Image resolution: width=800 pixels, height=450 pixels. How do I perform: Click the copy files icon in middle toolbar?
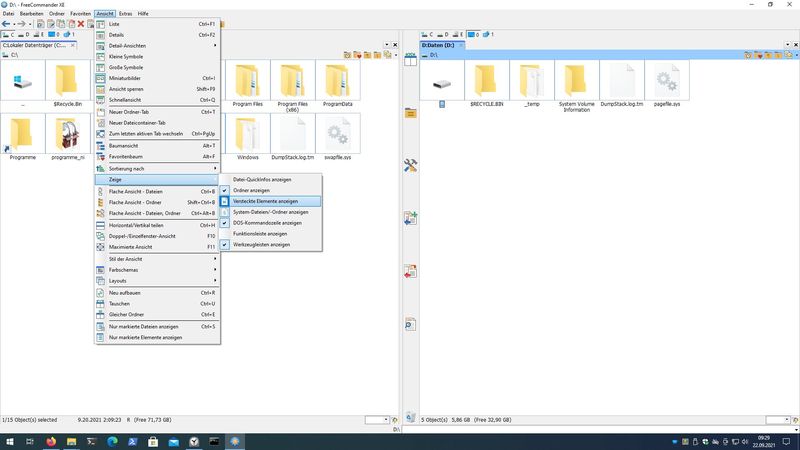[410, 218]
